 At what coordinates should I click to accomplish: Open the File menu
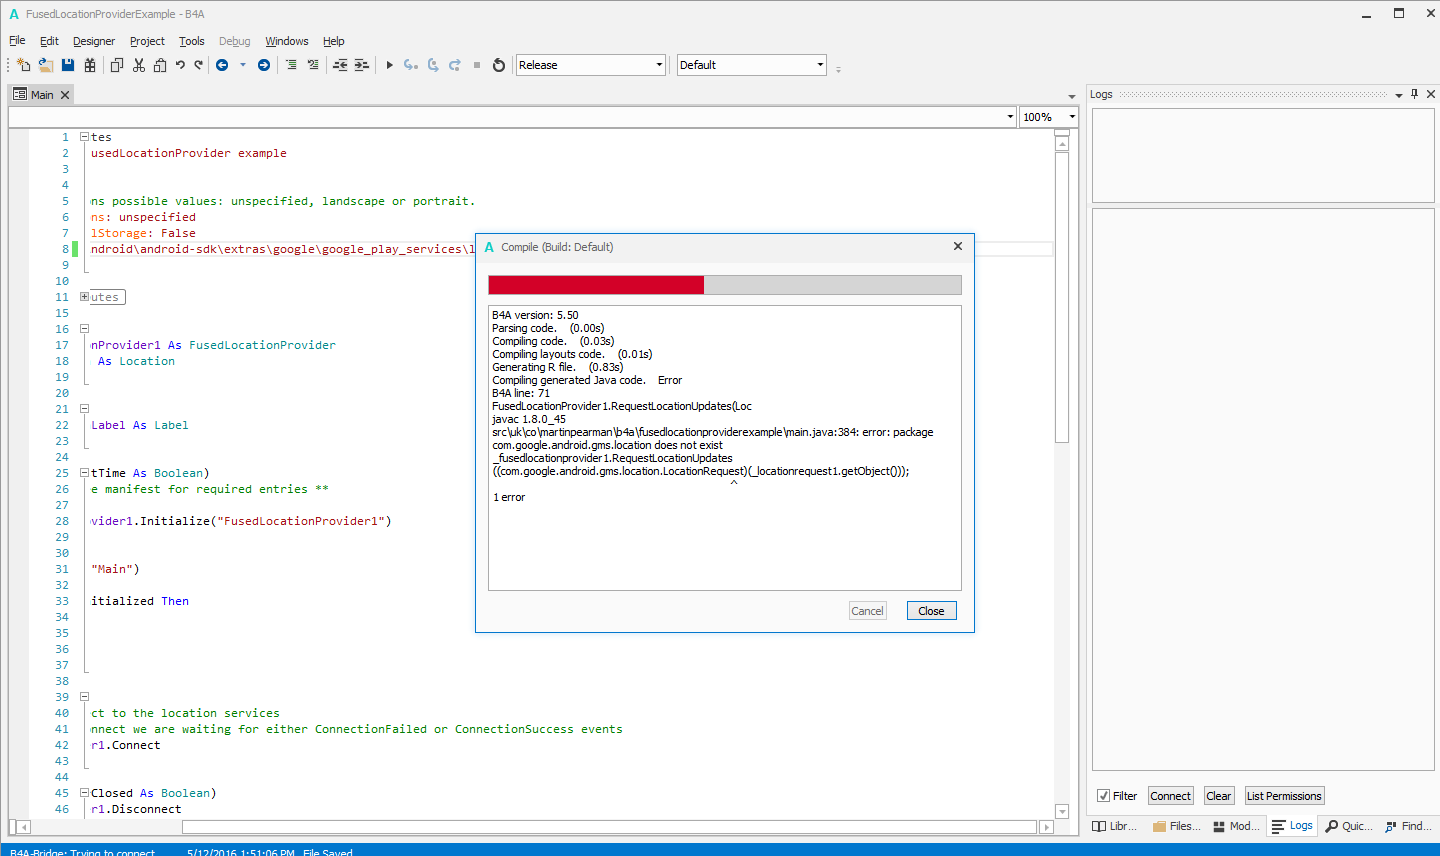[17, 41]
